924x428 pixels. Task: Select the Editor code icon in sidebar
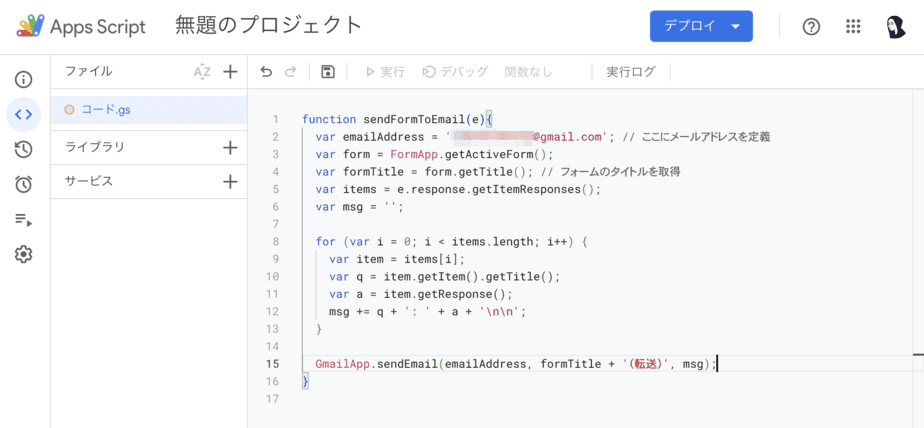(x=23, y=114)
